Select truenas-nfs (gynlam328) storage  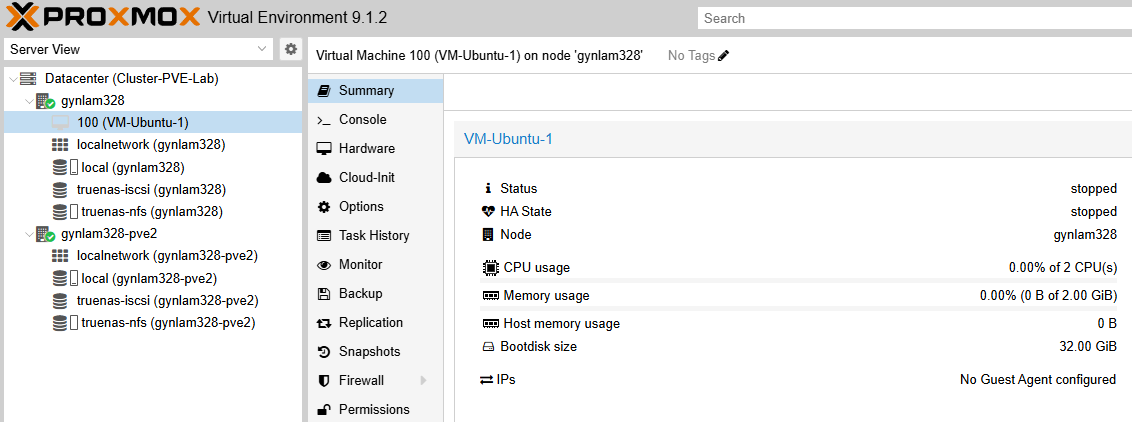pyautogui.click(x=152, y=212)
